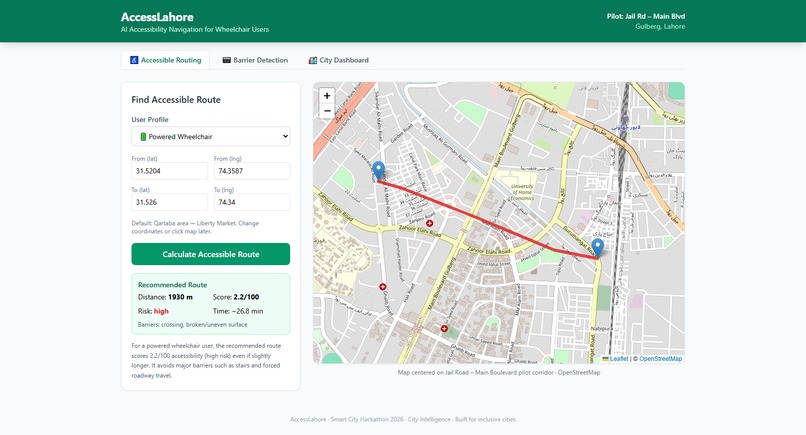Image resolution: width=806 pixels, height=435 pixels.
Task: Click the 'Distance: 1930 m' value
Action: tap(165, 297)
